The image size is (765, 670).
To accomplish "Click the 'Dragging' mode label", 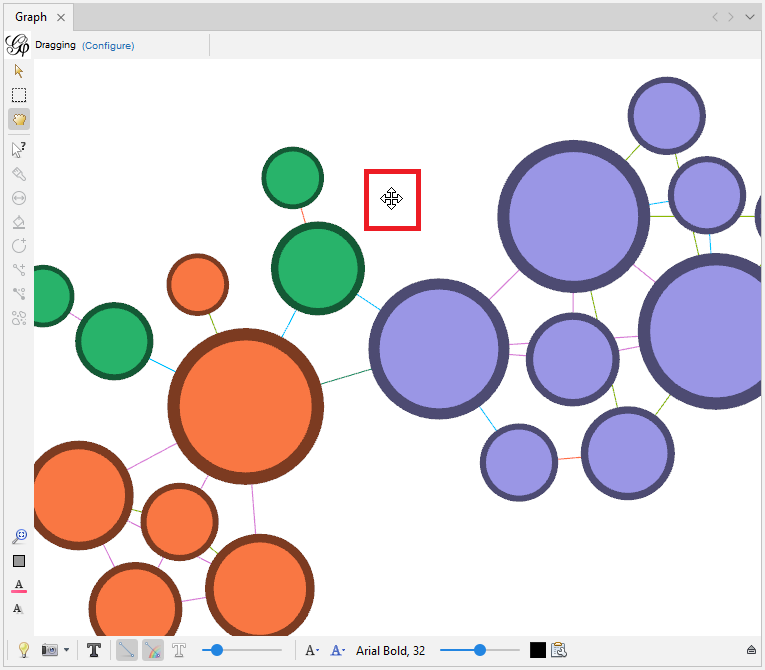I will point(55,45).
